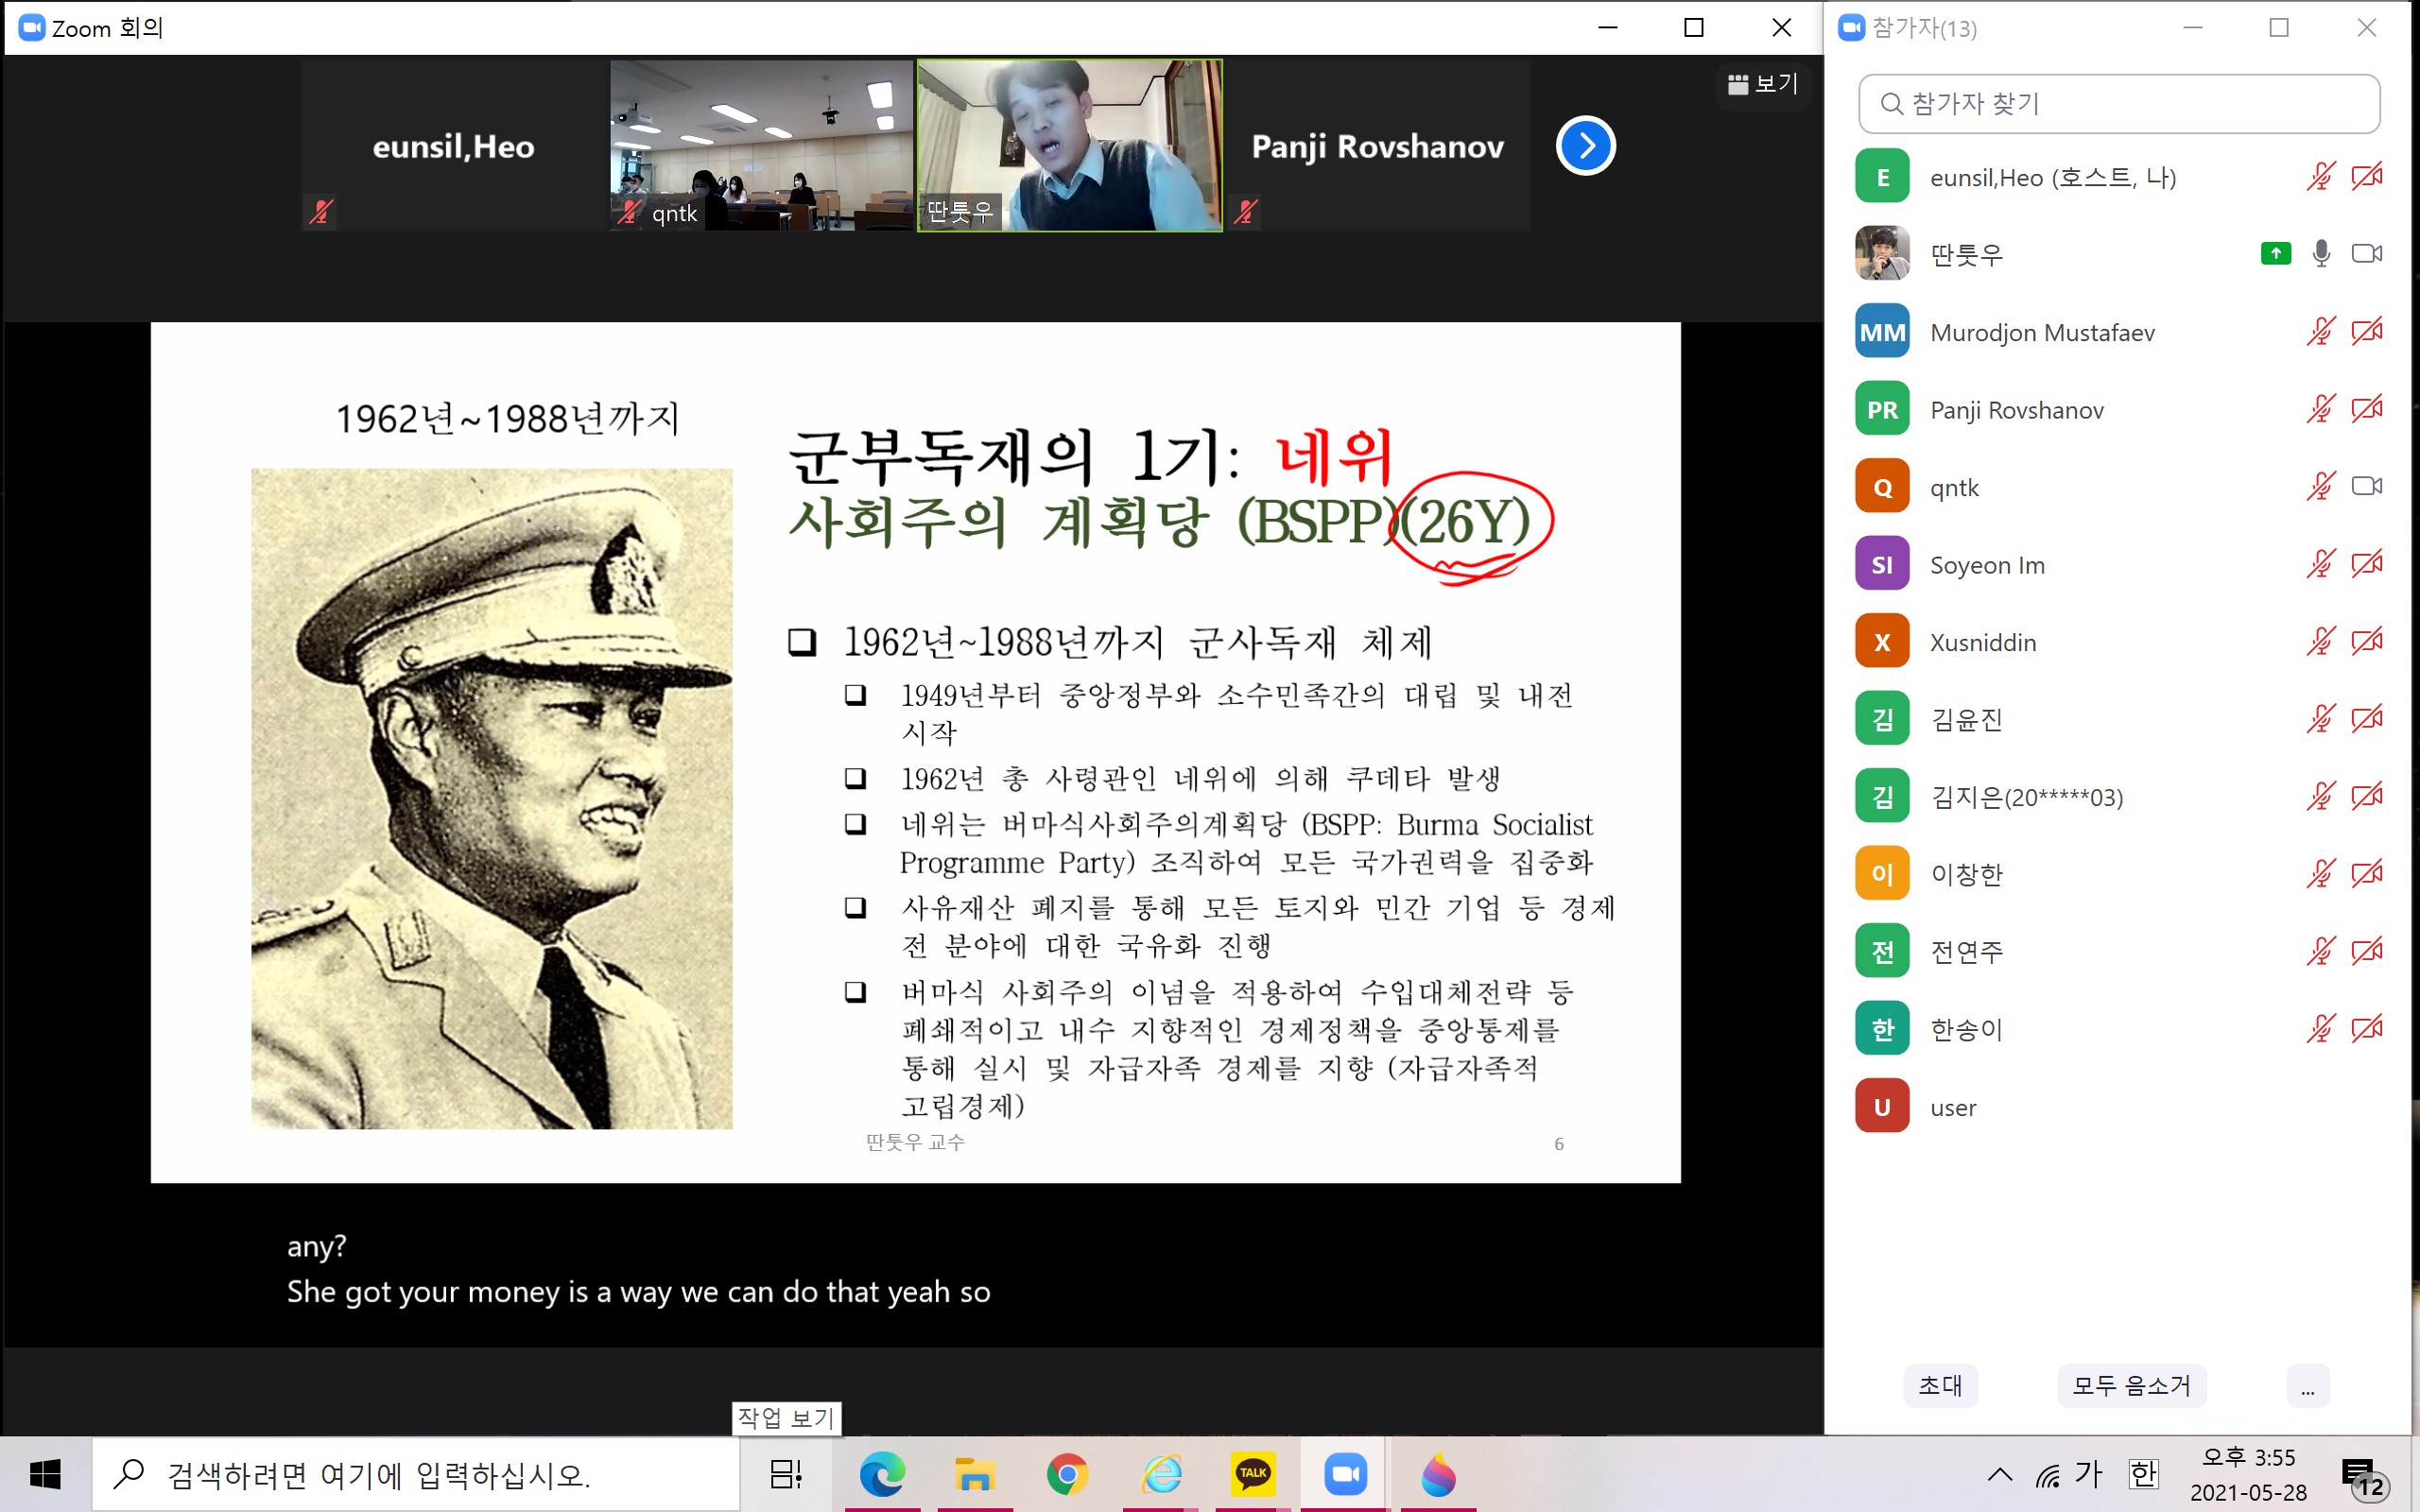Click the MM avatar for Murodjon Mustafaev
2420x1512 pixels.
[x=1882, y=332]
